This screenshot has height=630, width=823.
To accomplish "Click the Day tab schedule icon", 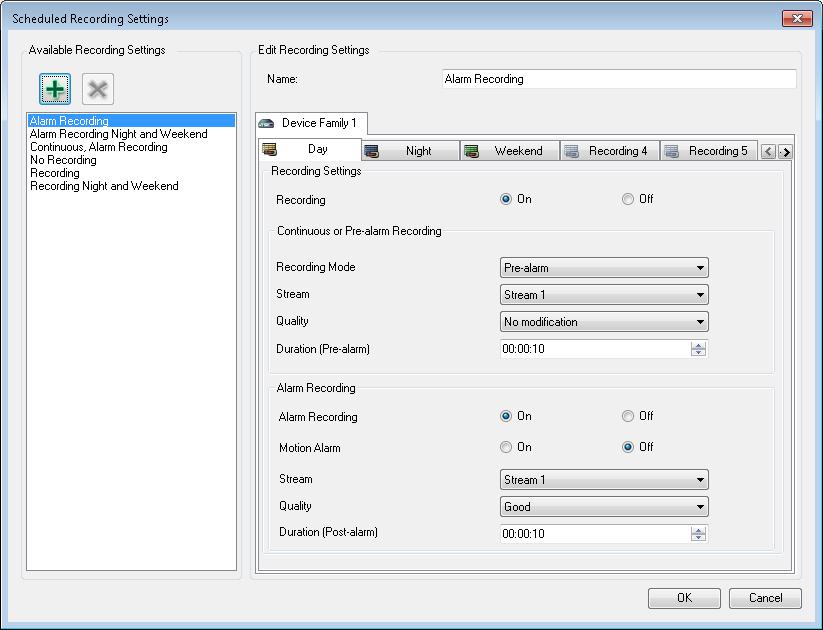I will tap(269, 149).
